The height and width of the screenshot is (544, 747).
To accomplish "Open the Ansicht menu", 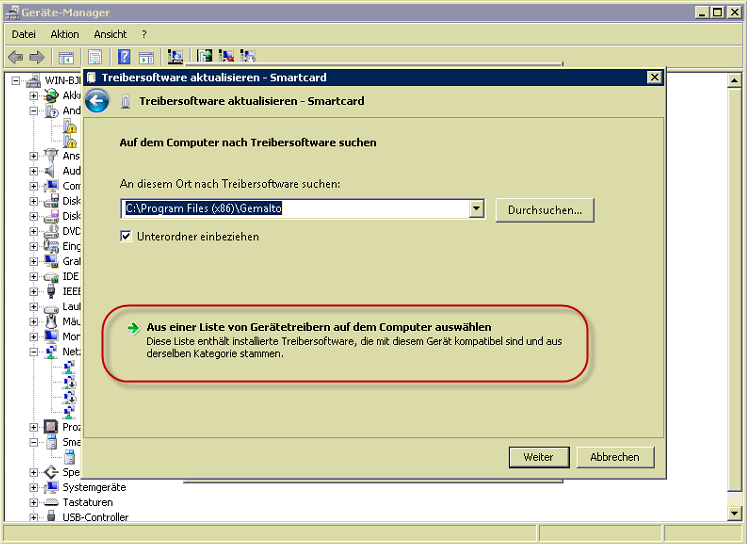I will pos(110,34).
